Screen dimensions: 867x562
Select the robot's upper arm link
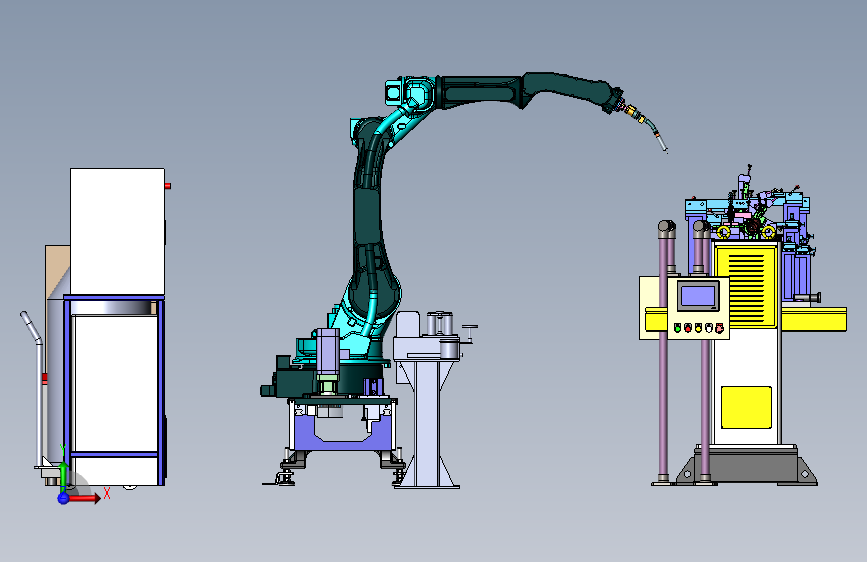pyautogui.click(x=369, y=216)
